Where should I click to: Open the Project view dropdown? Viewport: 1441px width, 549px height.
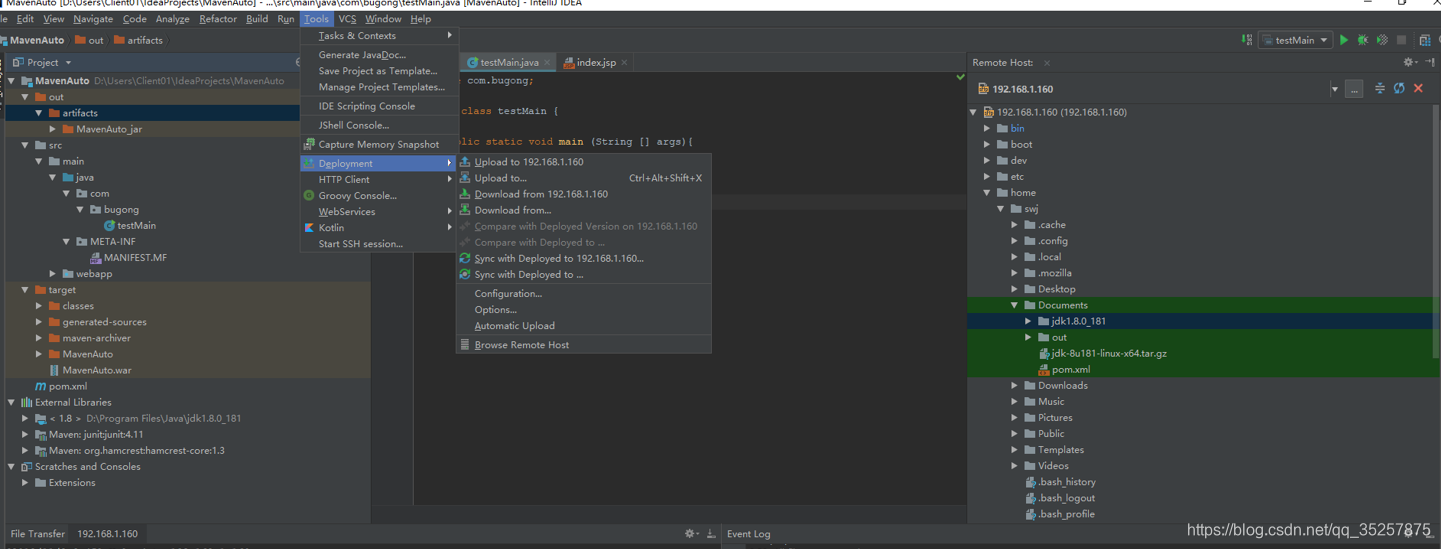(x=43, y=62)
